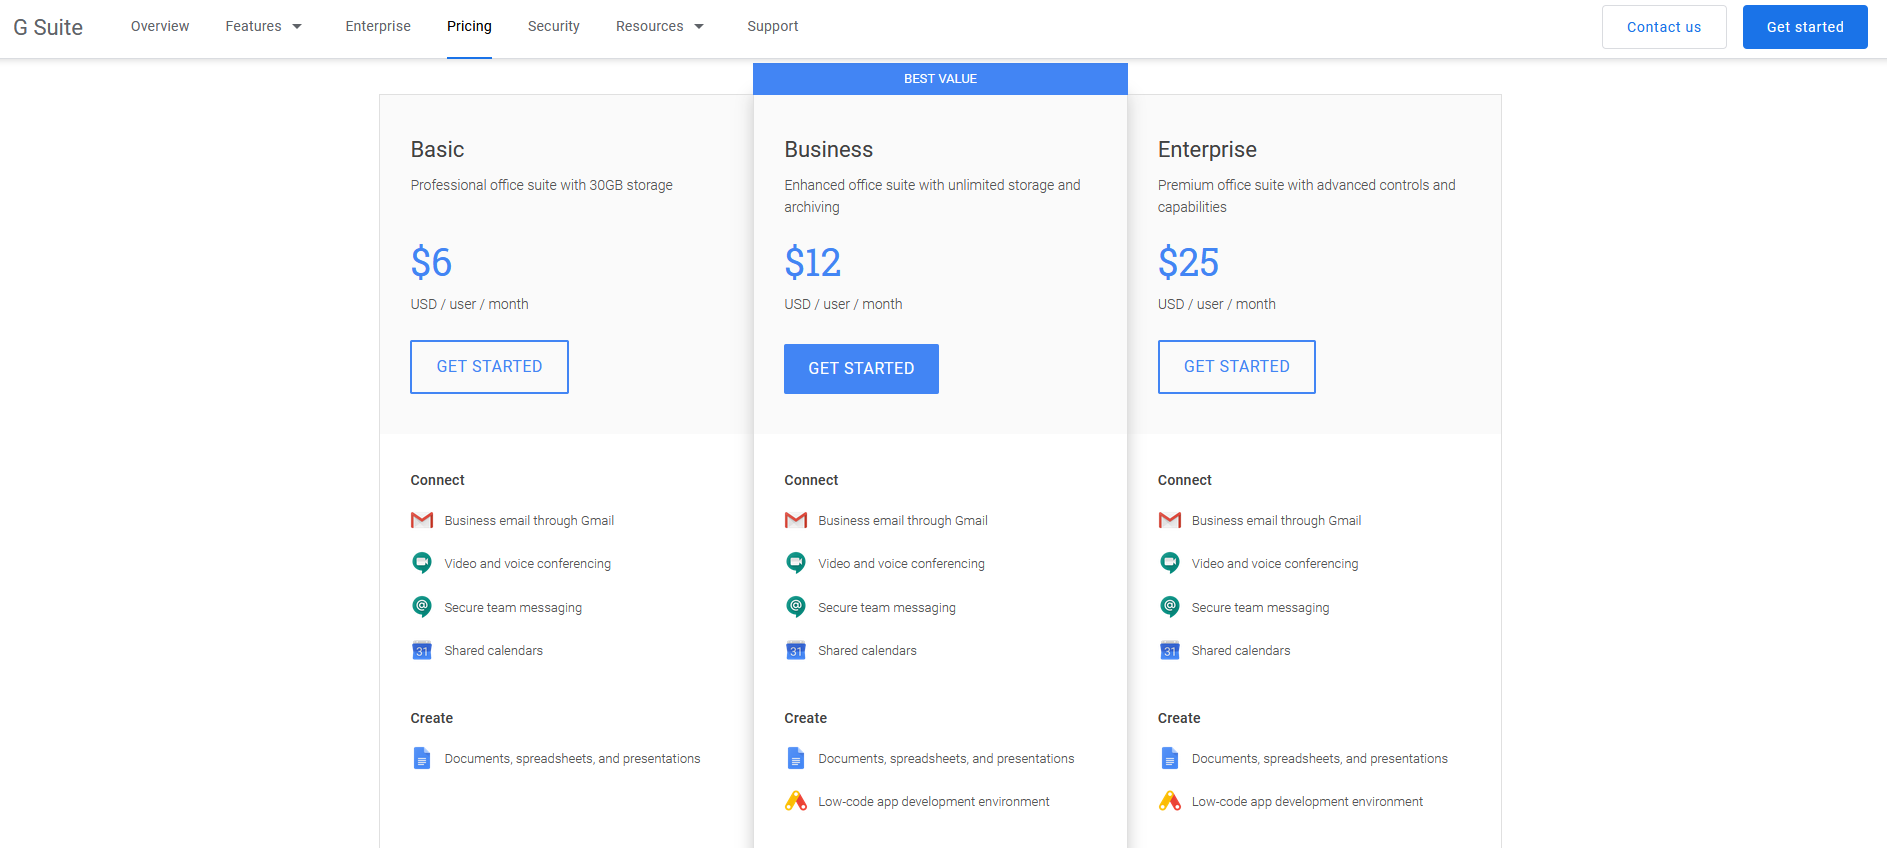
Task: Click the G Suite logo
Action: (48, 27)
